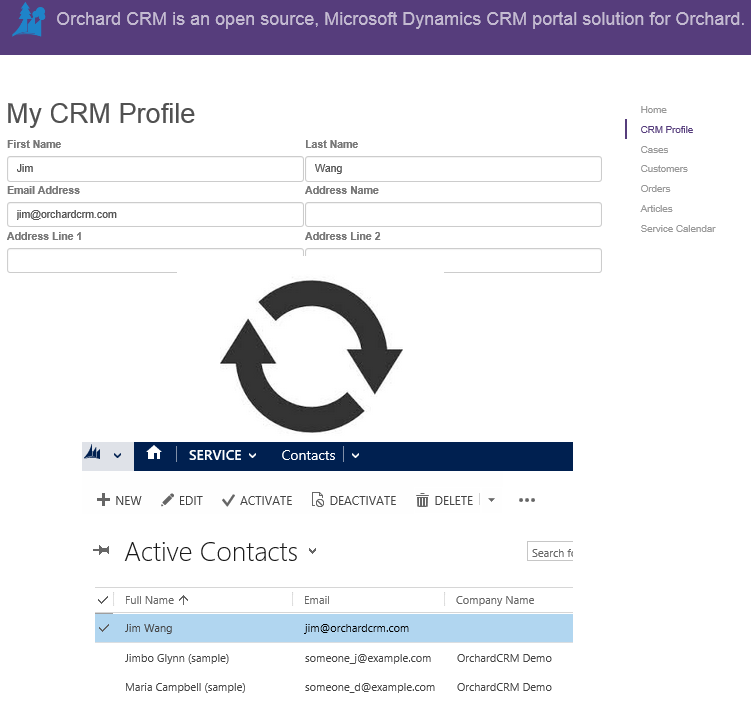This screenshot has width=751, height=703.
Task: Open the Jimbo Glynn (sample) contact
Action: pyautogui.click(x=177, y=658)
